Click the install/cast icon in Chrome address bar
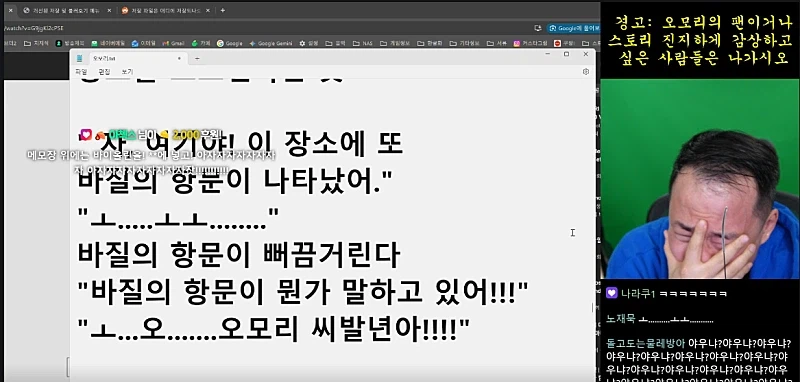 pyautogui.click(x=537, y=28)
